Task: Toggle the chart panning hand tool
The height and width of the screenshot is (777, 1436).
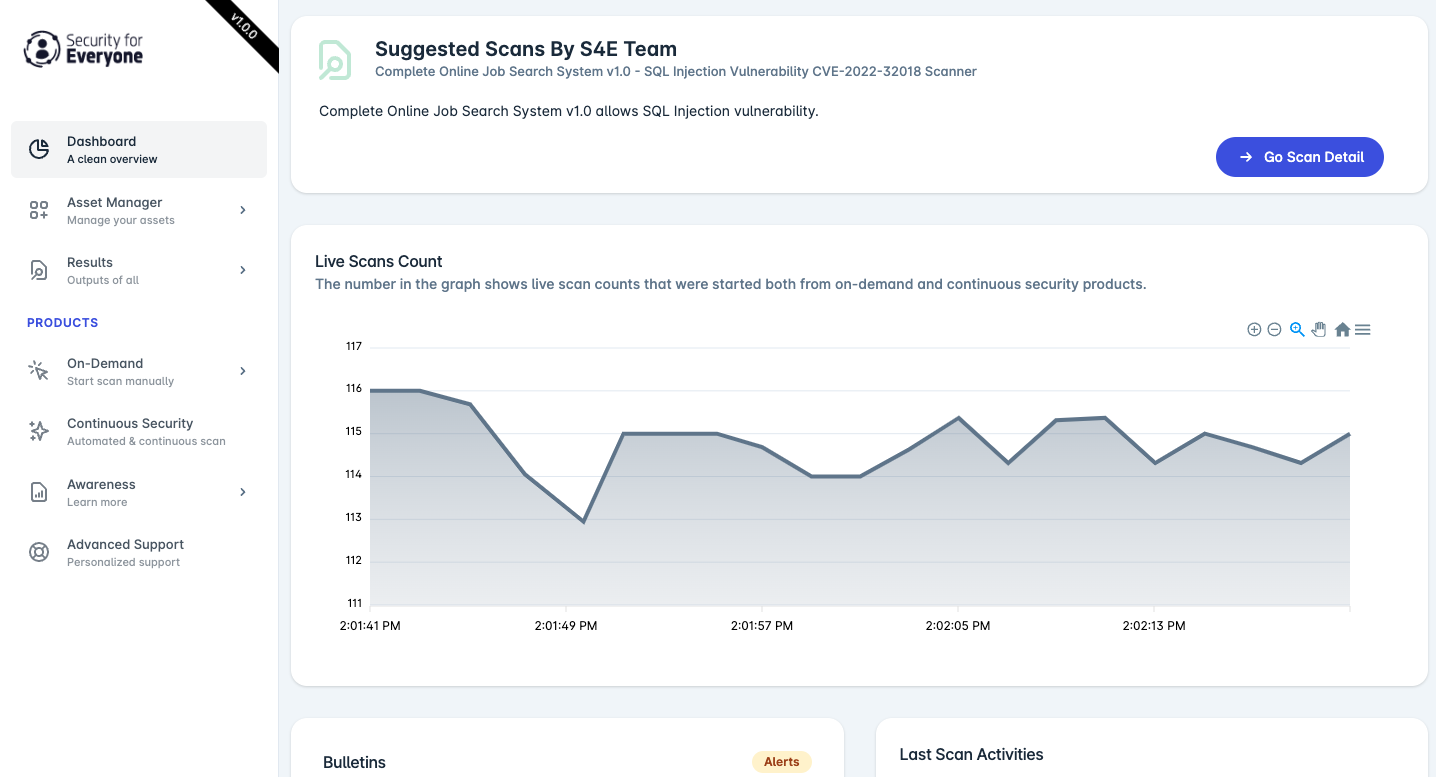Action: pos(1319,329)
